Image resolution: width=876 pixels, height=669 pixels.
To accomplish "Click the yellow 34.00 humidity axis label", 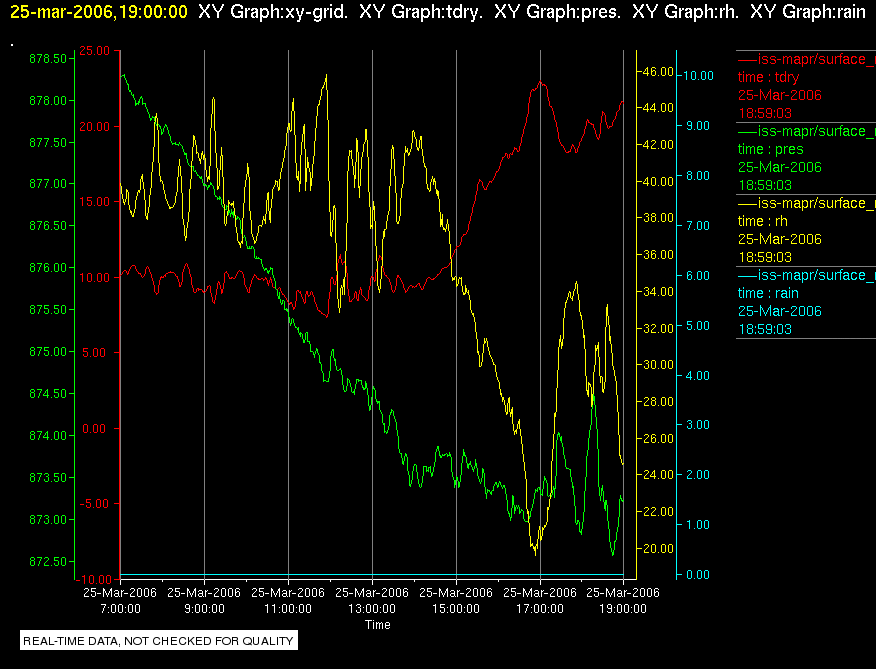I will click(659, 291).
